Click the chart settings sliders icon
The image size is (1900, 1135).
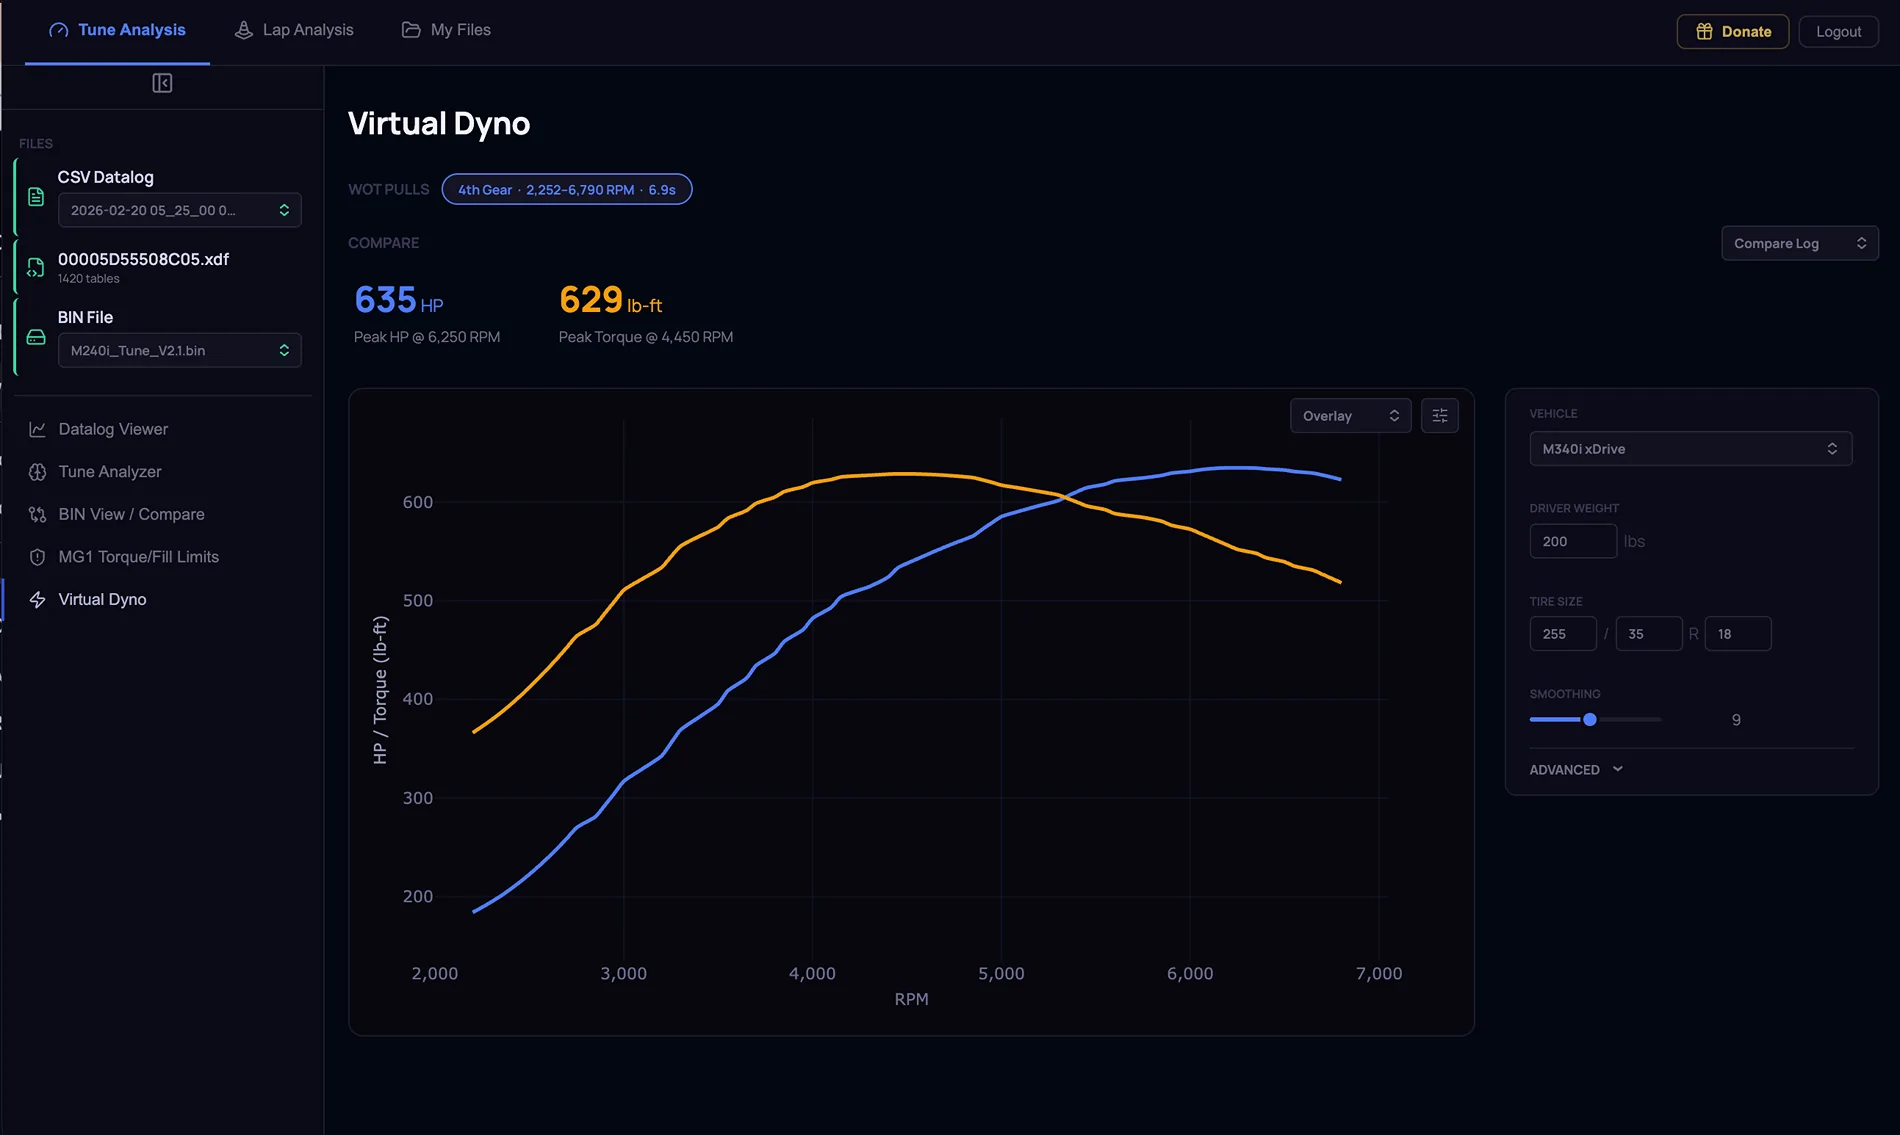(1440, 416)
